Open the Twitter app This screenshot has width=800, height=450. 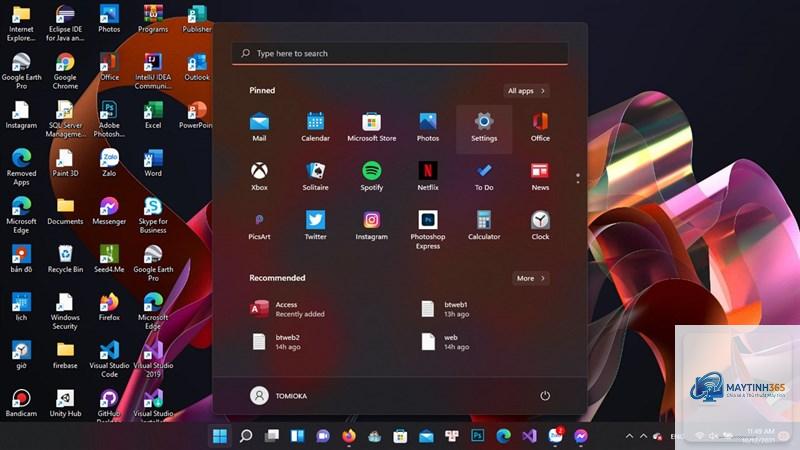coord(315,225)
